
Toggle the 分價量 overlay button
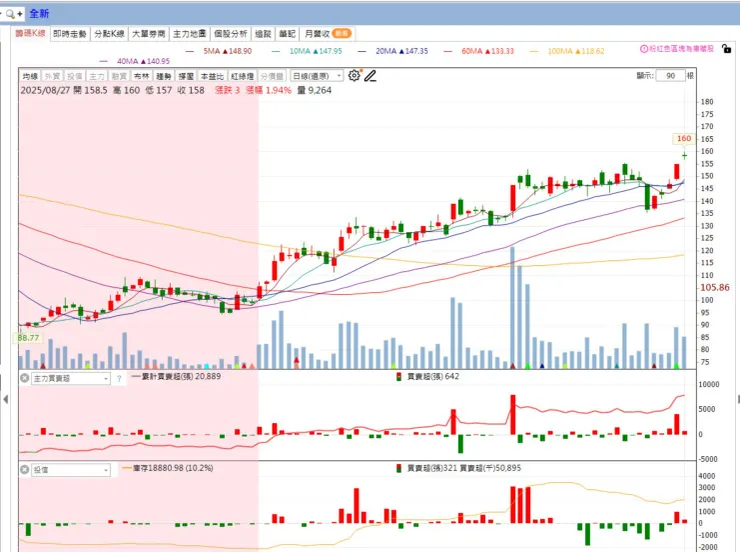click(x=272, y=76)
